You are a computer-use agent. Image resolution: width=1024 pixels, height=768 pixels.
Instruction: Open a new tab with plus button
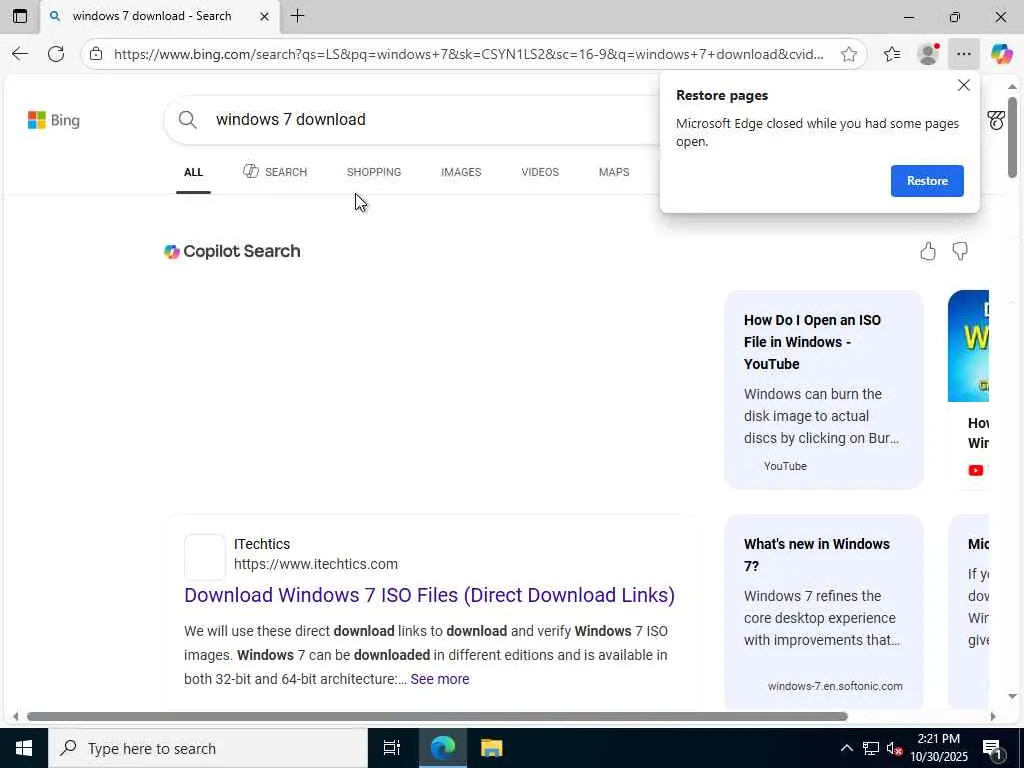coord(297,16)
